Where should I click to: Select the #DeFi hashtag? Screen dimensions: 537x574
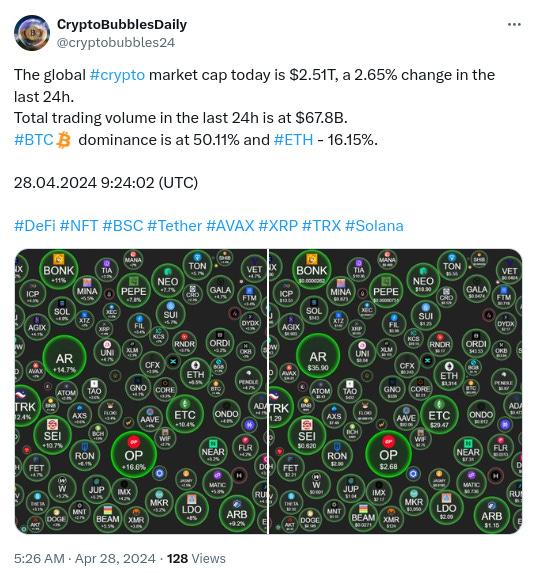(35, 226)
